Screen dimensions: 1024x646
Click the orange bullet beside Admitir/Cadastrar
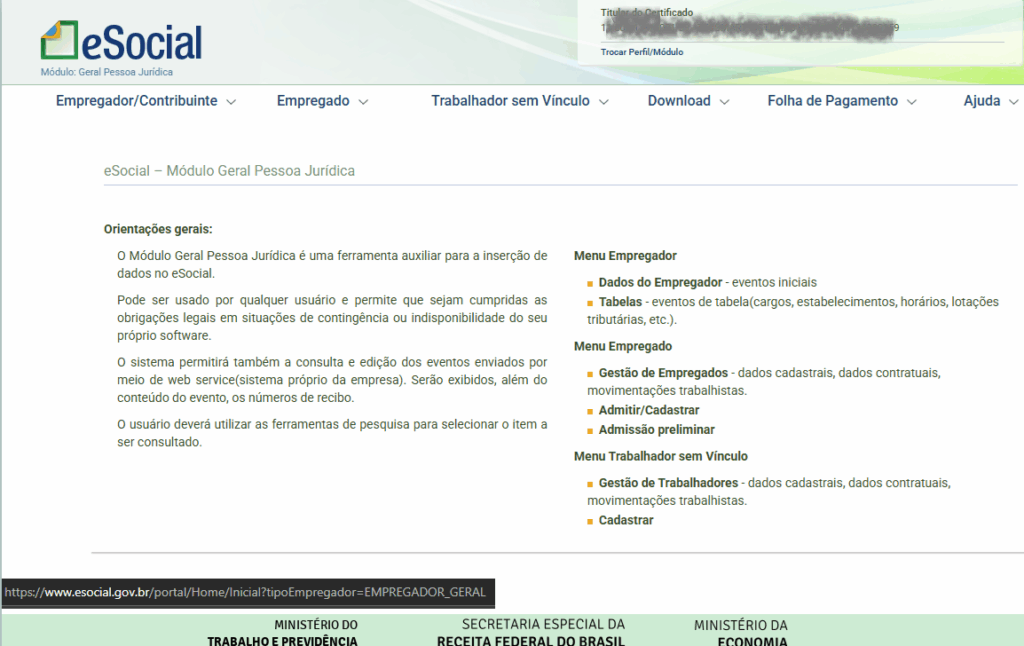coord(590,412)
